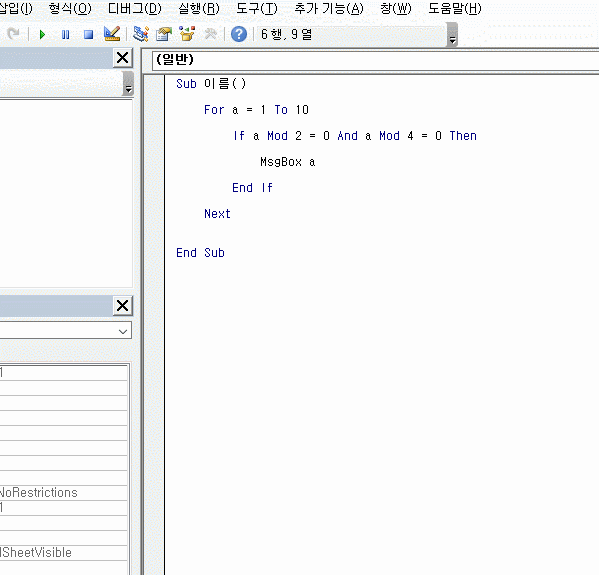Open Project Explorer toolbar icon
Image resolution: width=599 pixels, height=575 pixels.
[x=141, y=34]
